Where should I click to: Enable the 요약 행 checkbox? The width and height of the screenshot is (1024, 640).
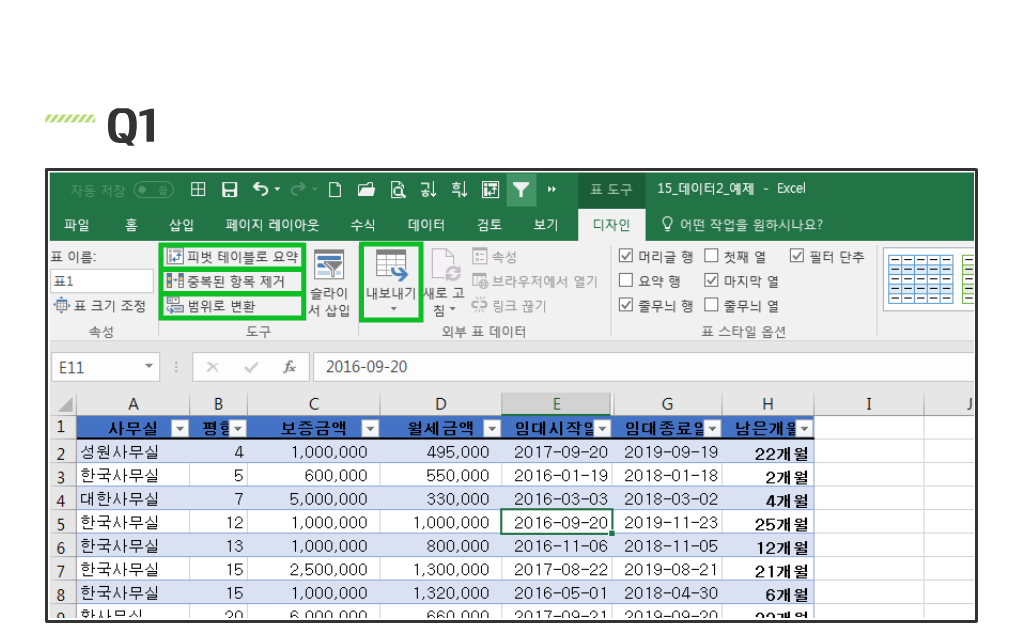coord(626,281)
